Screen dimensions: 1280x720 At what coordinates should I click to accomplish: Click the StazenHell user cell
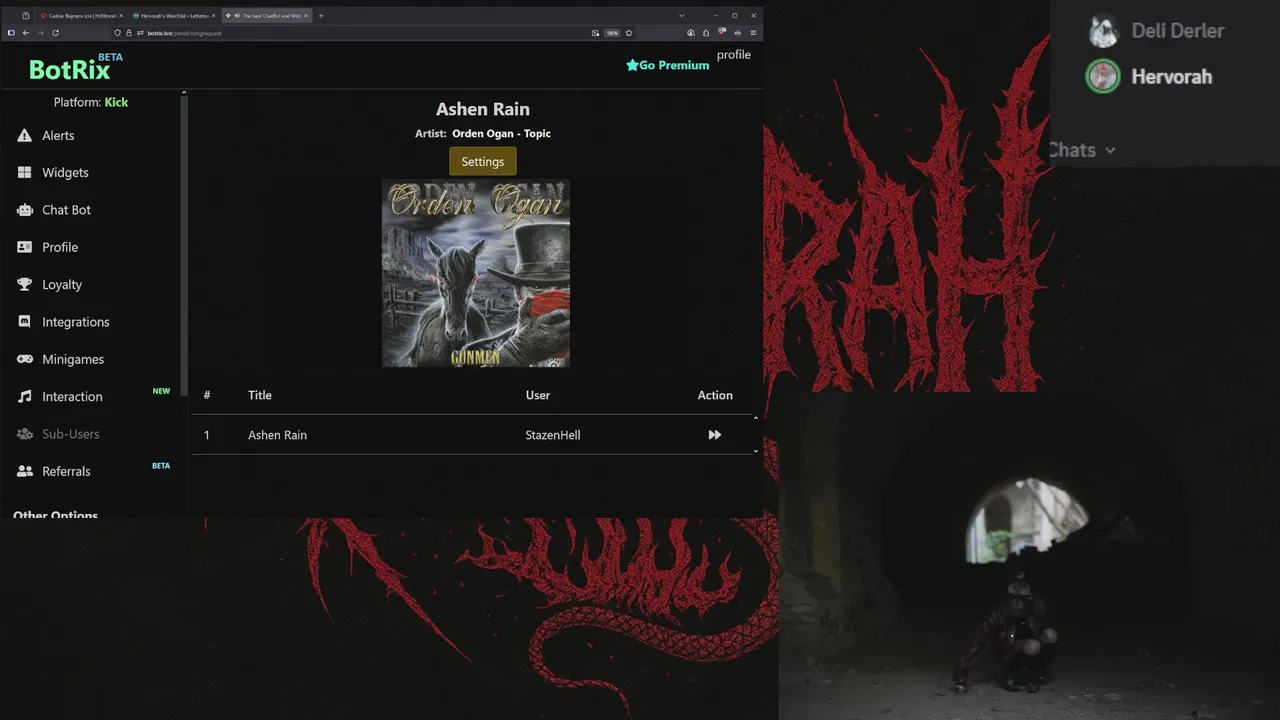pyautogui.click(x=553, y=435)
